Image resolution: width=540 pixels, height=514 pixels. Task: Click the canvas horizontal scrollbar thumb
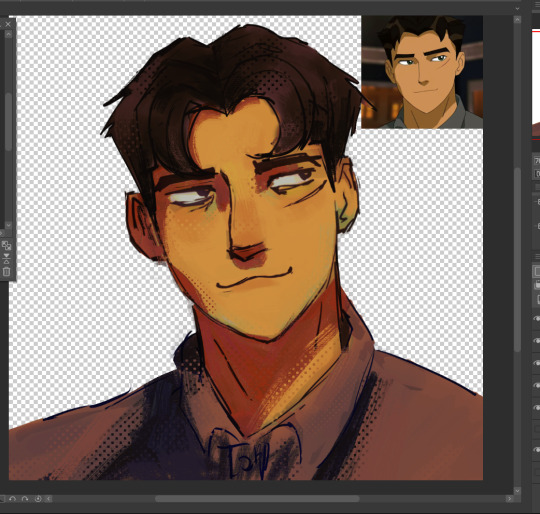[x=257, y=499]
